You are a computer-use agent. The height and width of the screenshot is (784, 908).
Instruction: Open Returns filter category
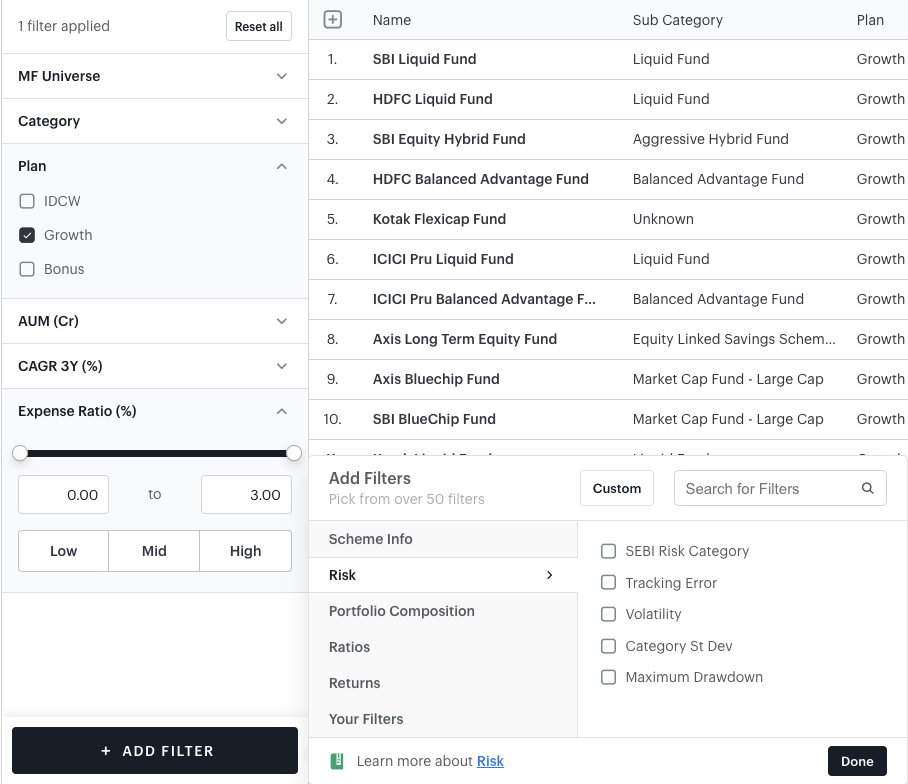443,683
